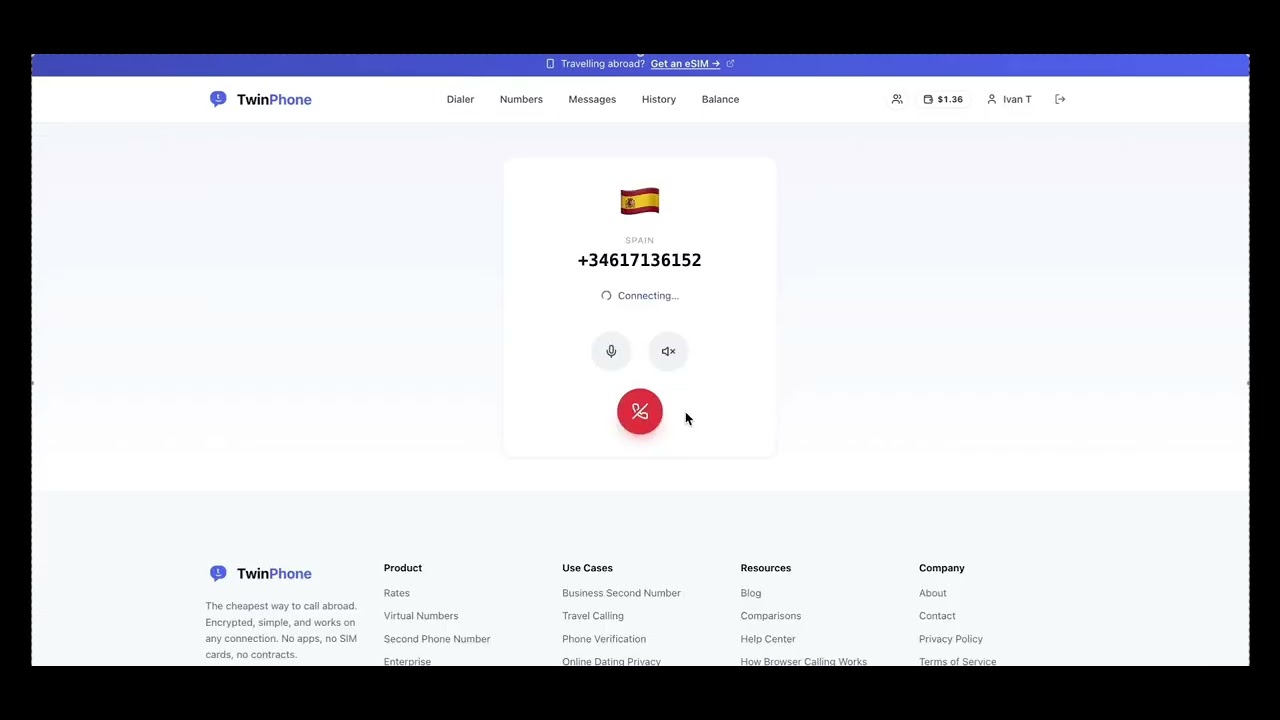This screenshot has width=1280, height=720.
Task: Click the Use Cases footer heading
Action: coord(587,568)
